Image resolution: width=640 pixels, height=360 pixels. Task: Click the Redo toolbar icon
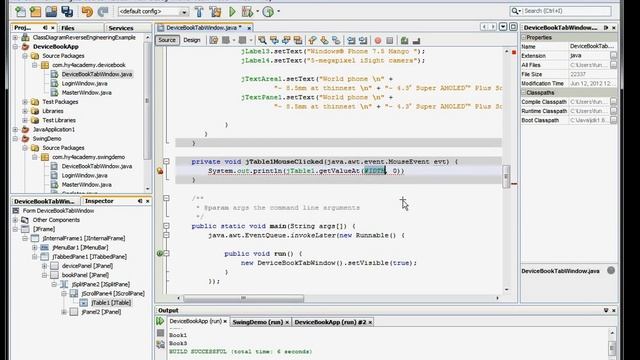tap(102, 11)
